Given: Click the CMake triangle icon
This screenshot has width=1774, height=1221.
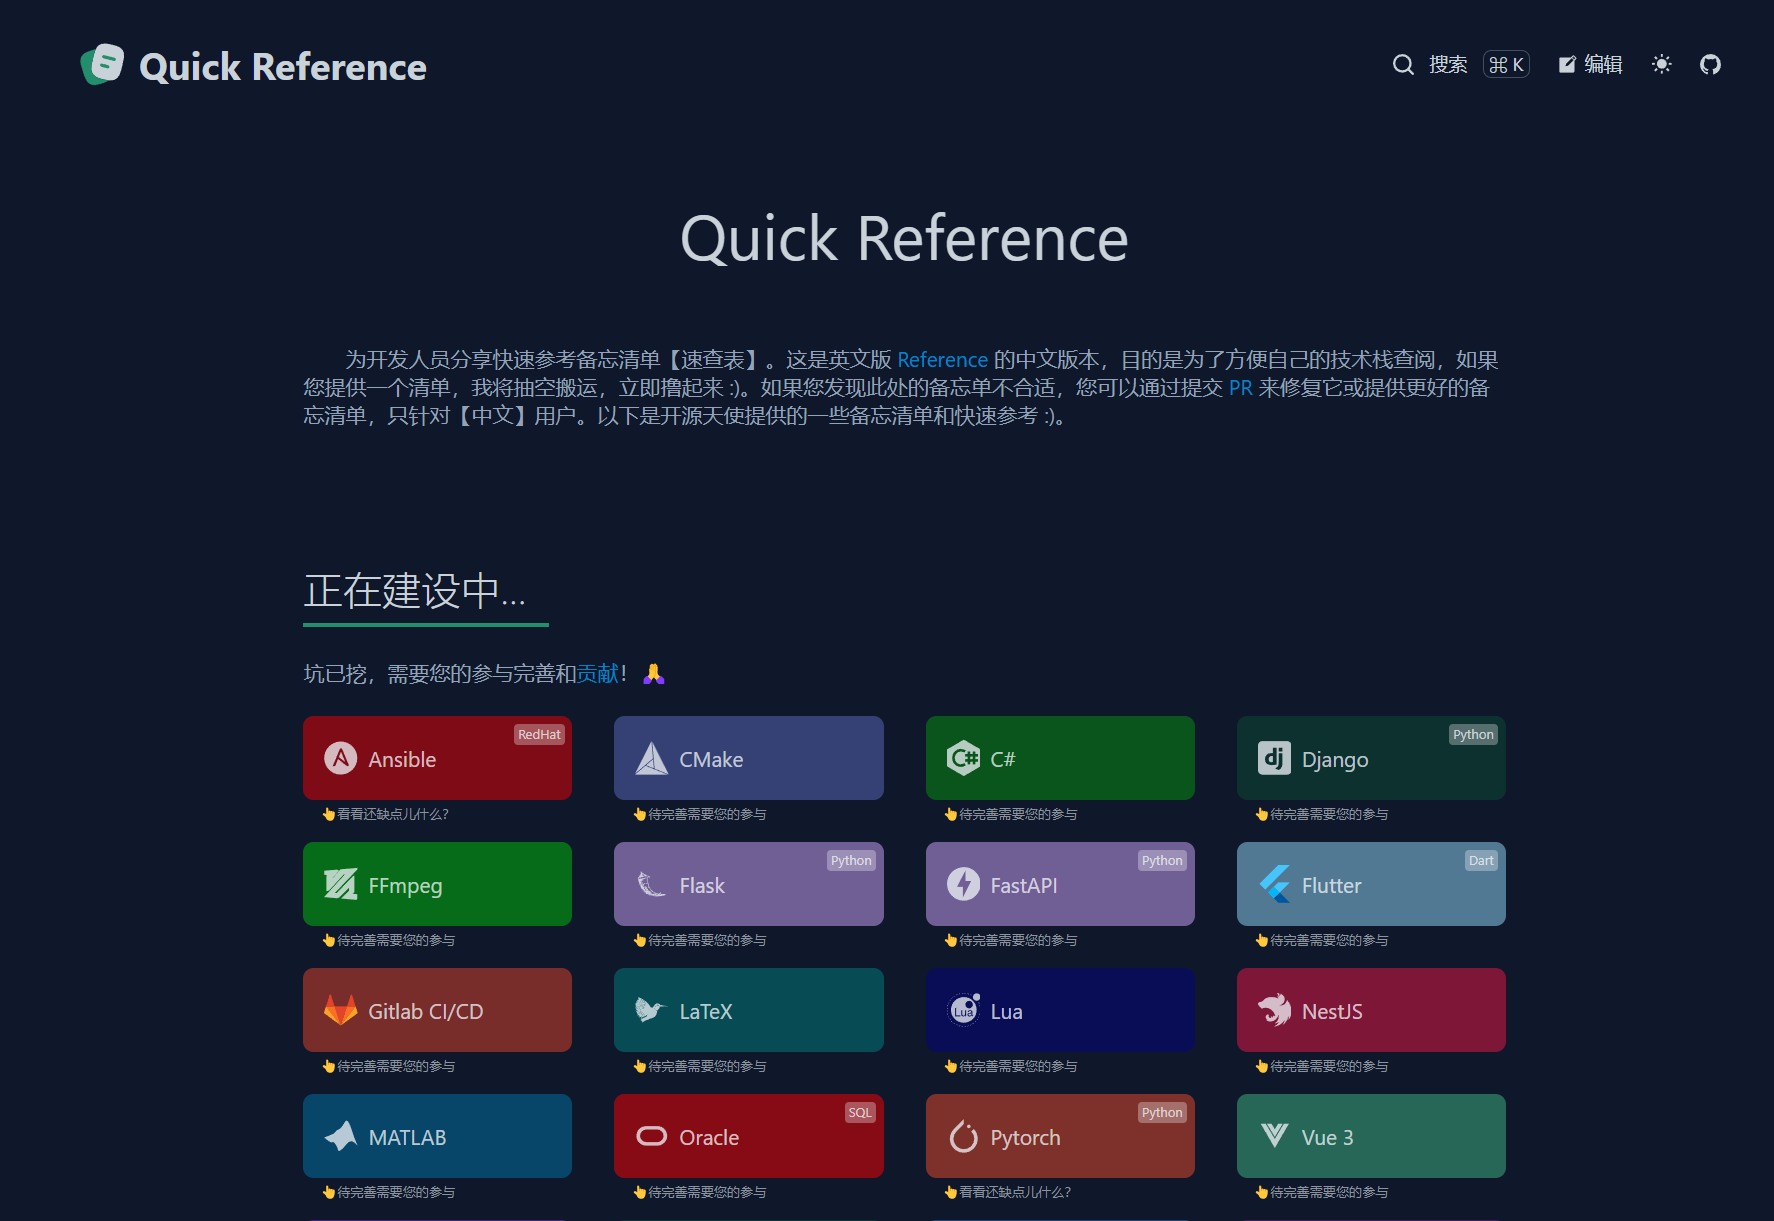Looking at the screenshot, I should (652, 758).
